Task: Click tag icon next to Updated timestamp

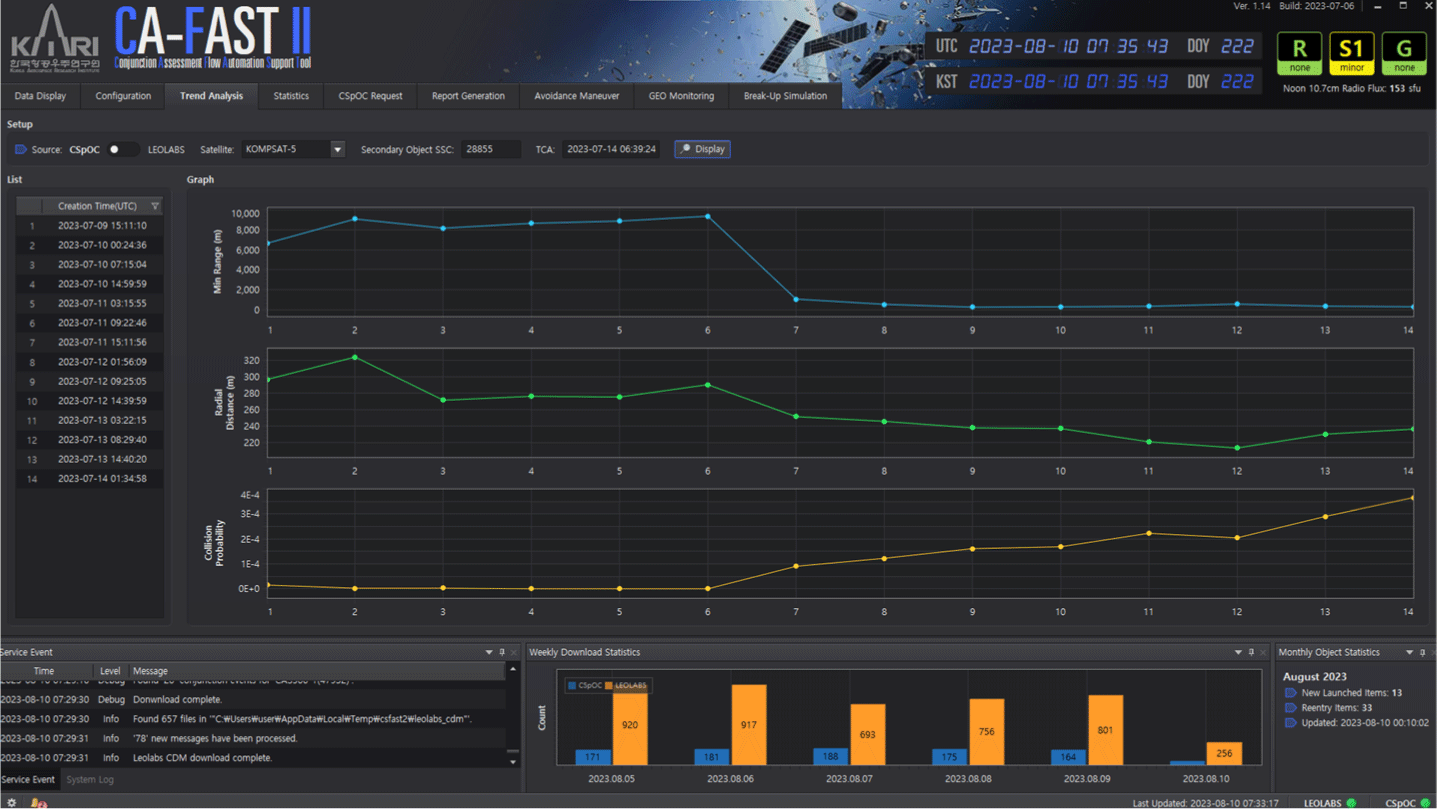Action: coord(1290,722)
